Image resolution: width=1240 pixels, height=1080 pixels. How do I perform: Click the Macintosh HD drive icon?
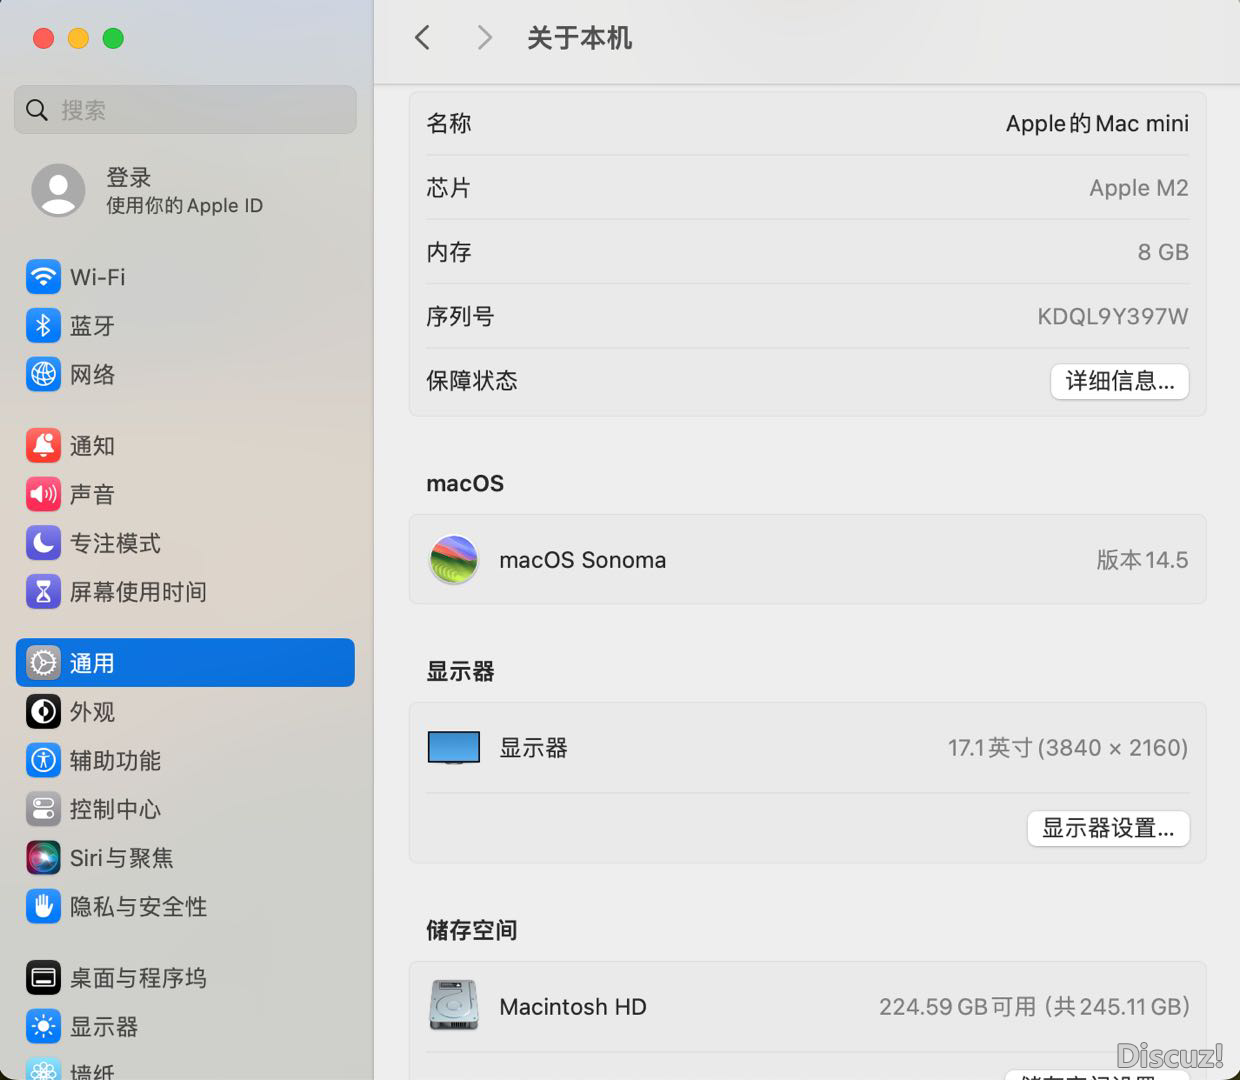tap(453, 1006)
